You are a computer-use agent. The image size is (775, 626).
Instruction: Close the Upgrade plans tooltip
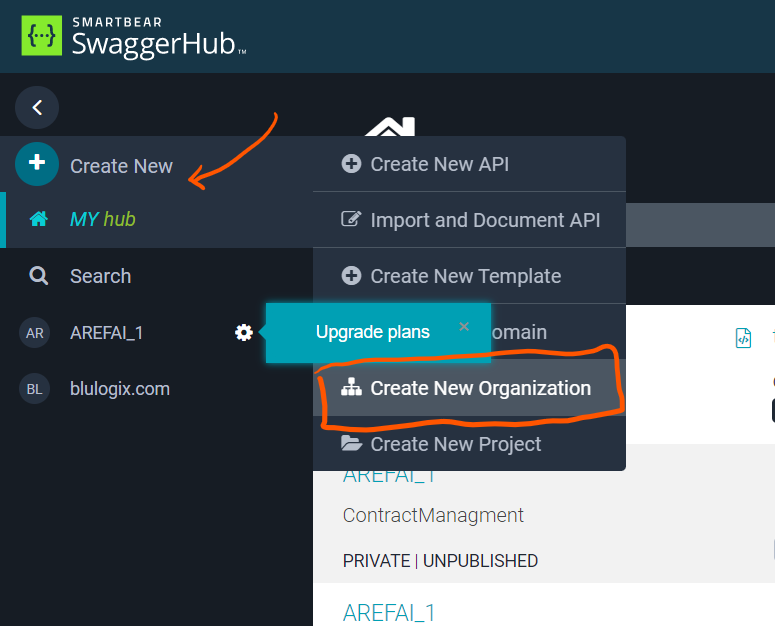(x=463, y=326)
